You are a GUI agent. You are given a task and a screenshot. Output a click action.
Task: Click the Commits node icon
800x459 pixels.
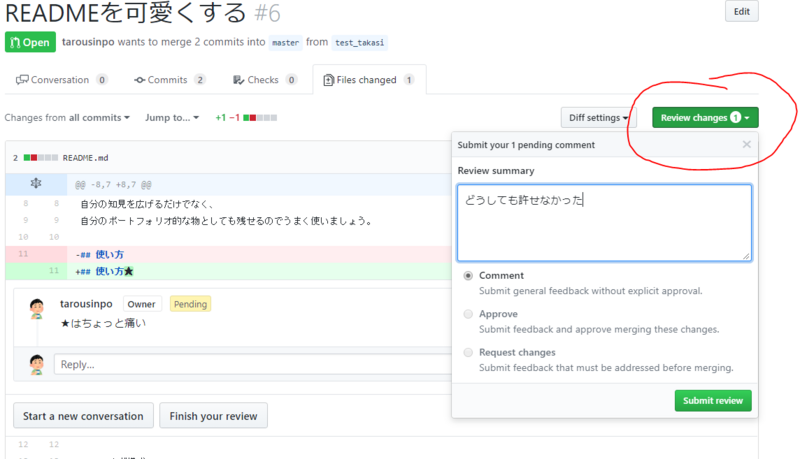139,80
